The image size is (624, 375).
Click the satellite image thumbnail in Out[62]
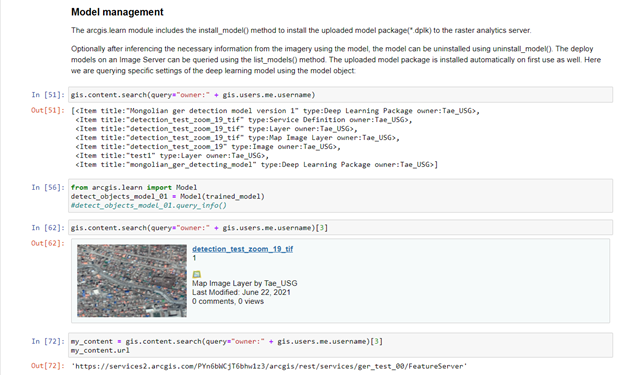132,281
